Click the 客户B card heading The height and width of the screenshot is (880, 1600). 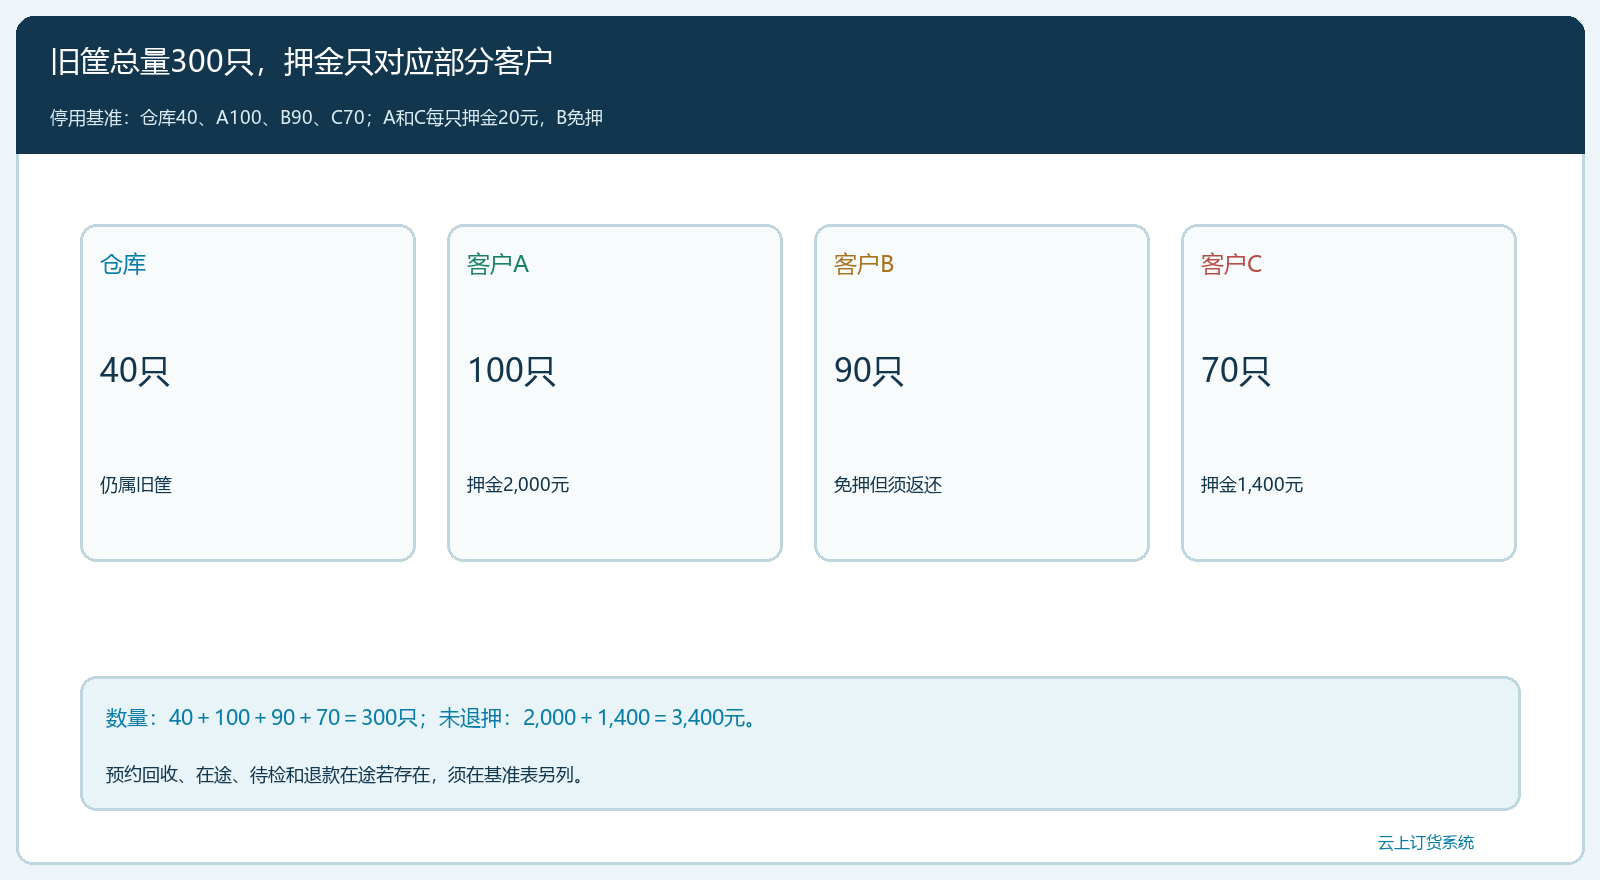click(x=864, y=264)
